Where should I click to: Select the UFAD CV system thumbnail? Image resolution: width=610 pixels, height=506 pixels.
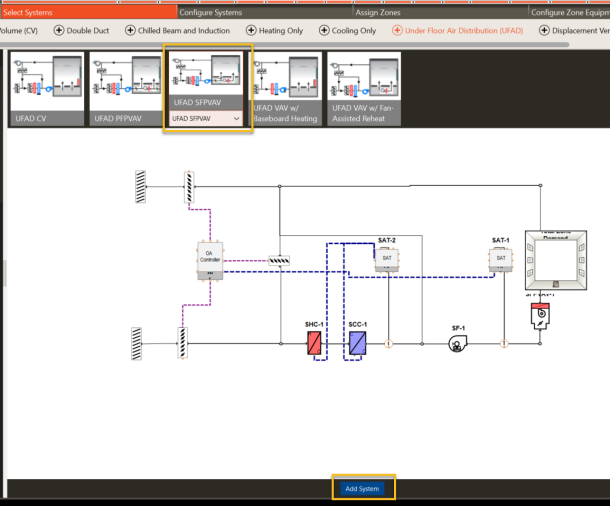(47, 89)
